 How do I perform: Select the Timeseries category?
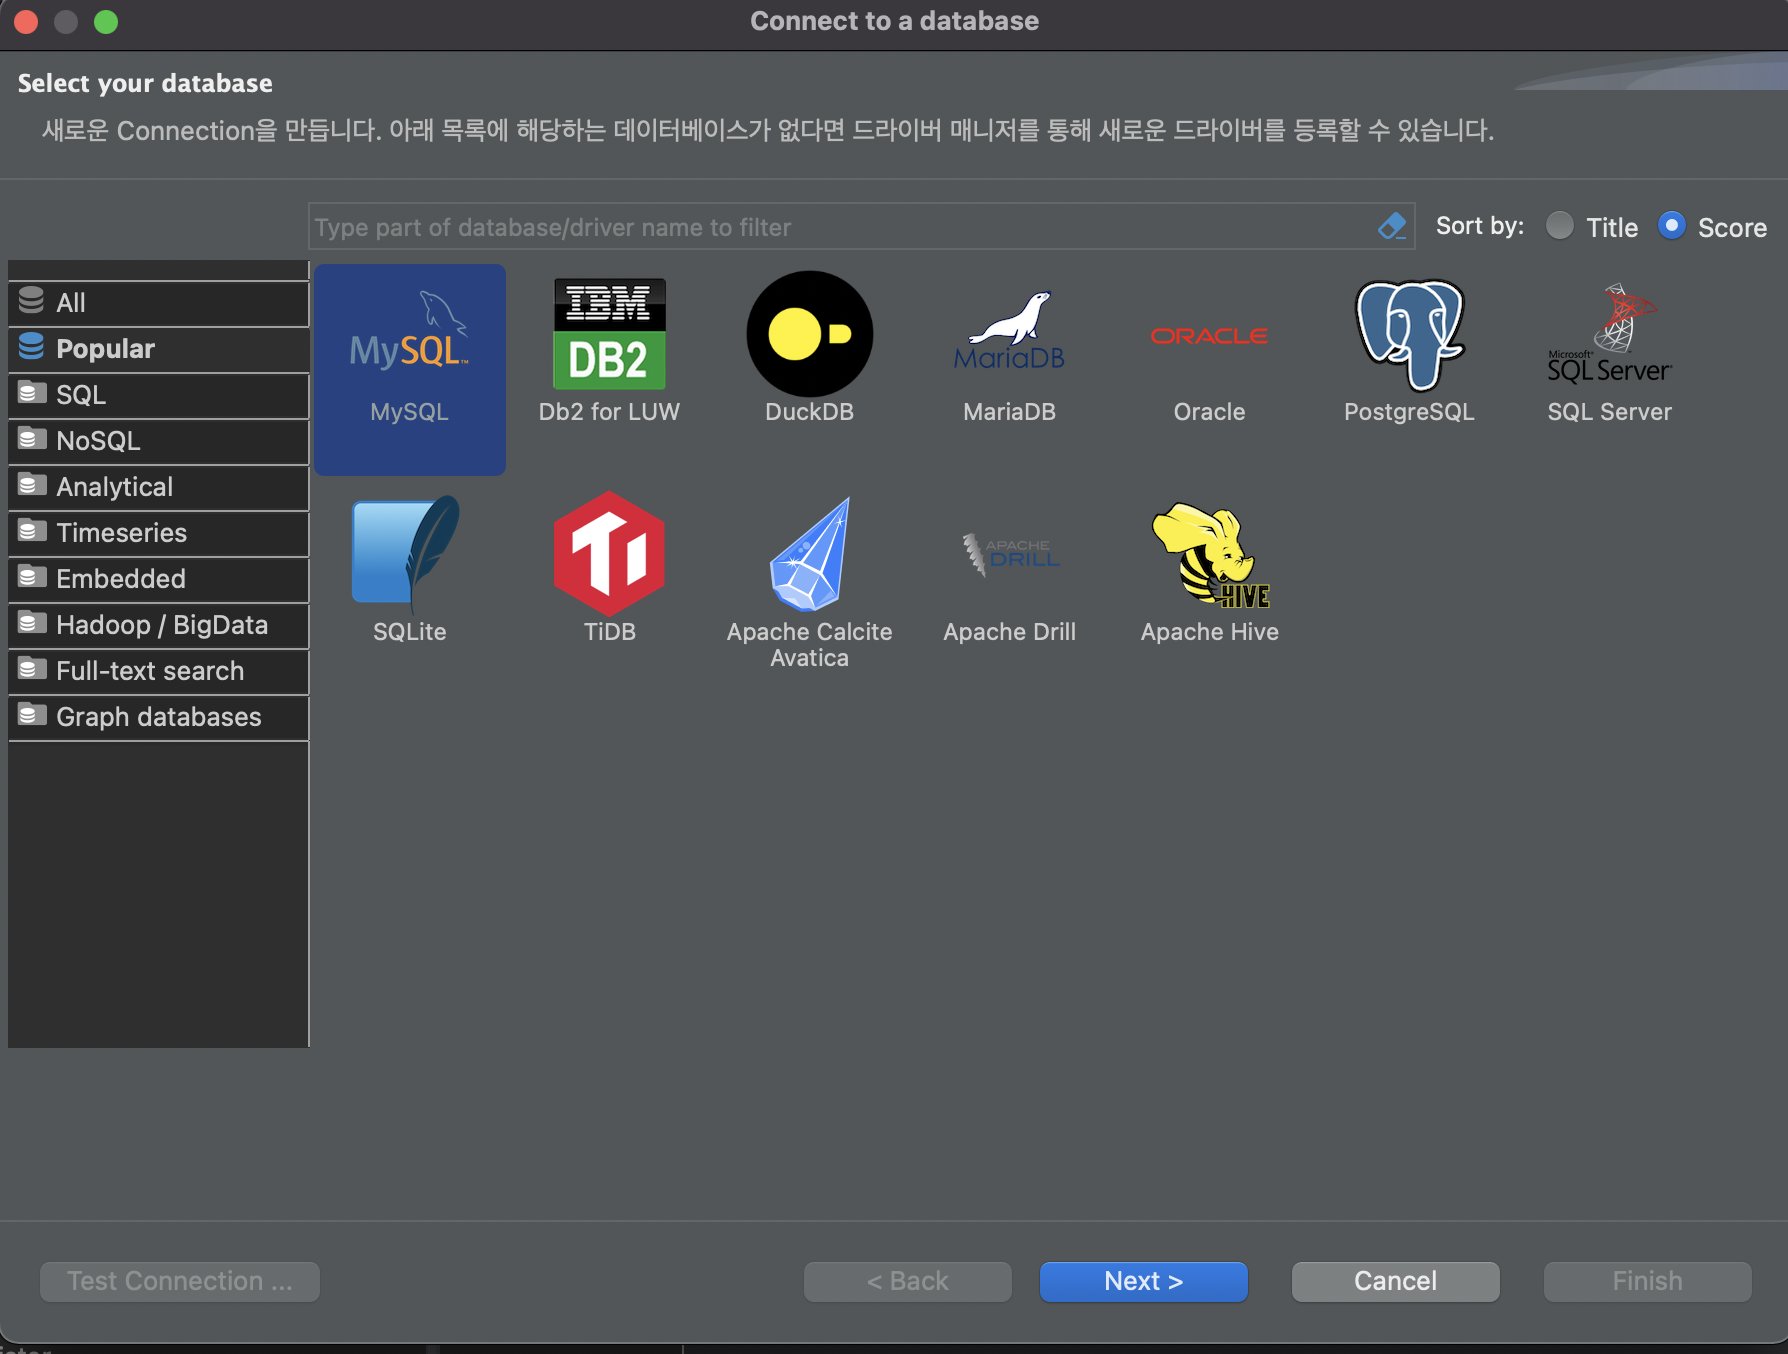[x=159, y=533]
